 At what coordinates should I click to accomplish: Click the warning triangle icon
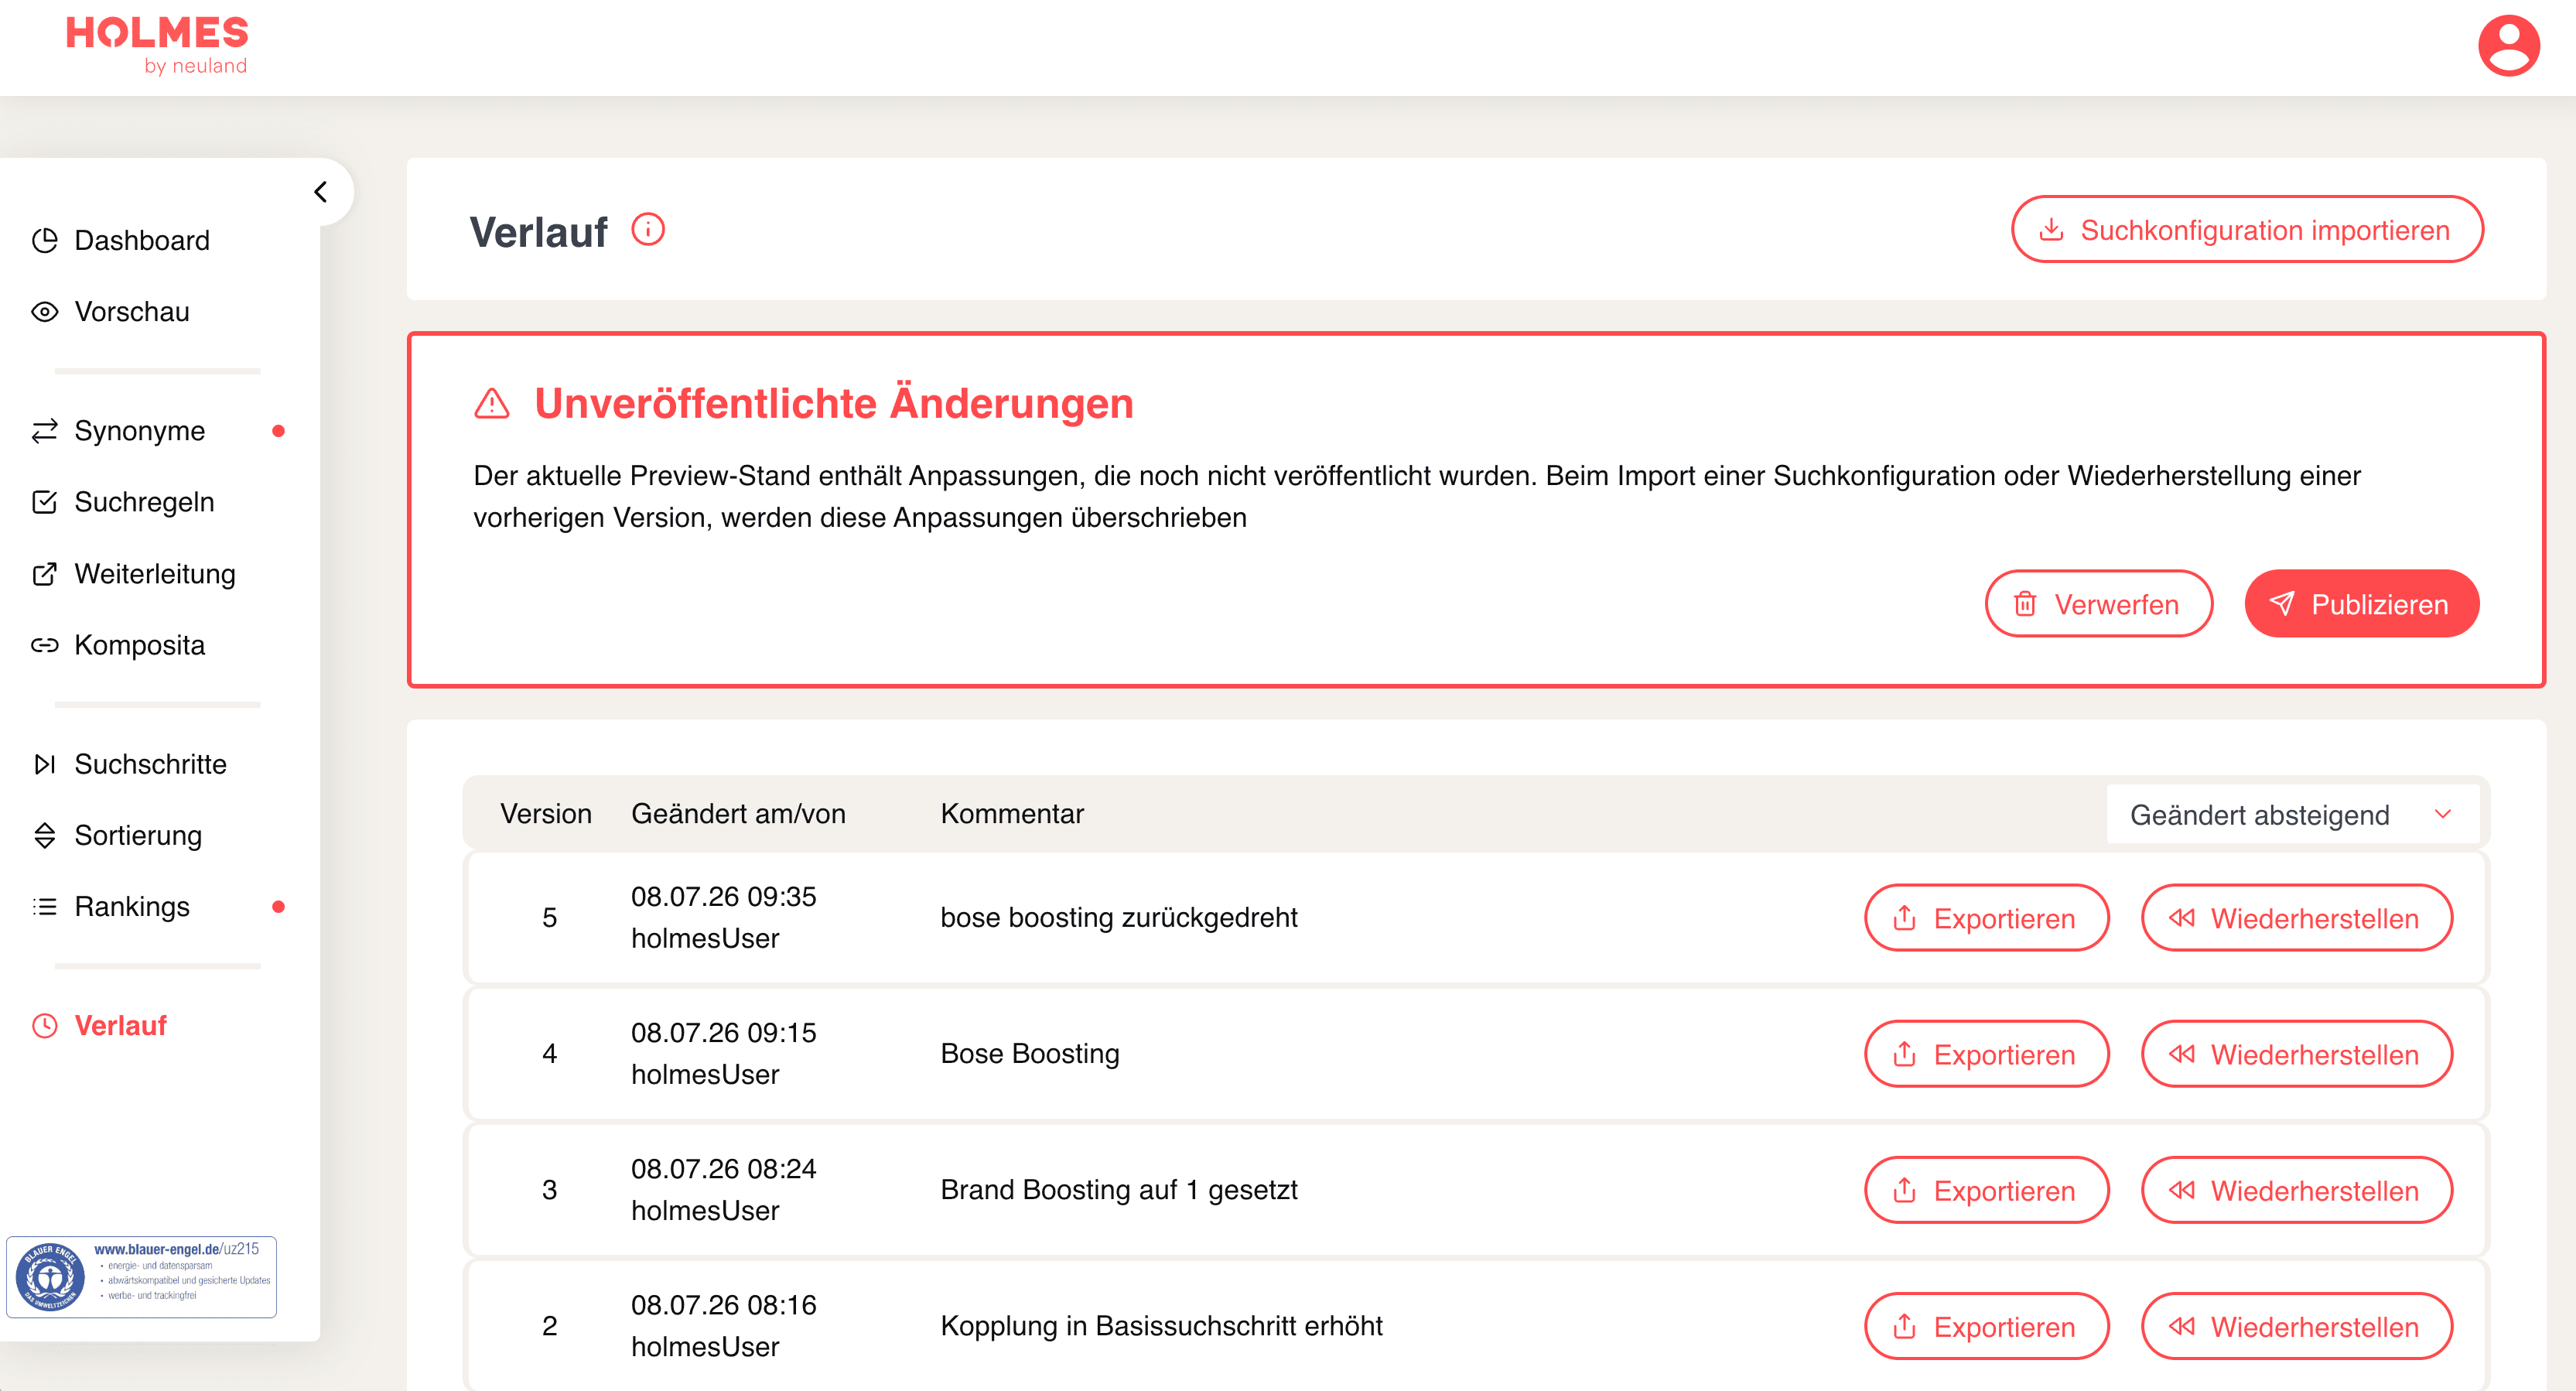point(491,403)
